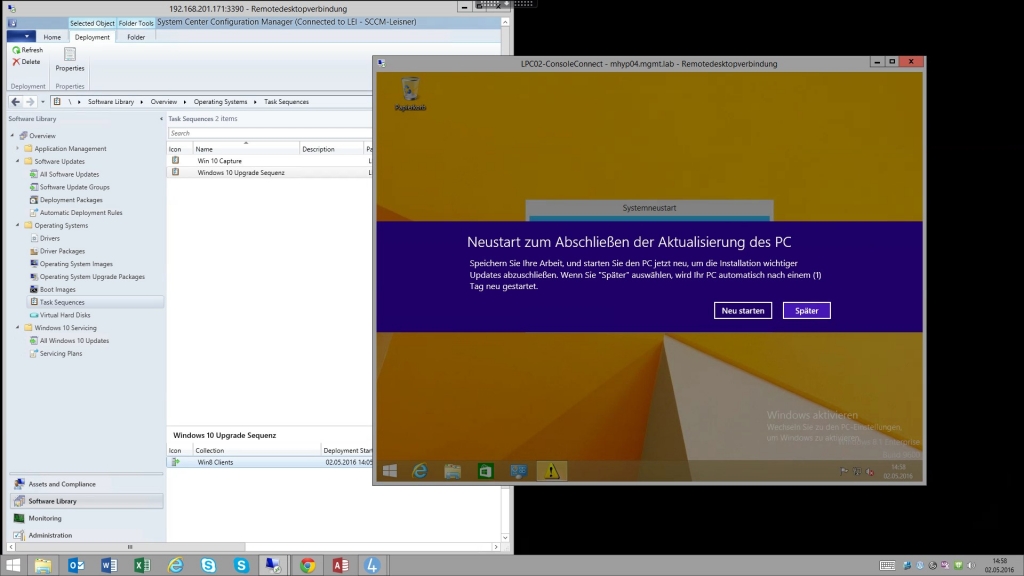Image resolution: width=1024 pixels, height=576 pixels.
Task: Navigate forward with the forward arrow
Action: (x=29, y=101)
